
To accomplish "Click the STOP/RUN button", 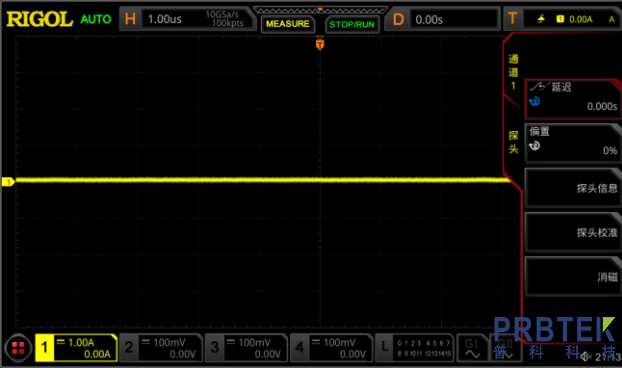I will pyautogui.click(x=352, y=24).
